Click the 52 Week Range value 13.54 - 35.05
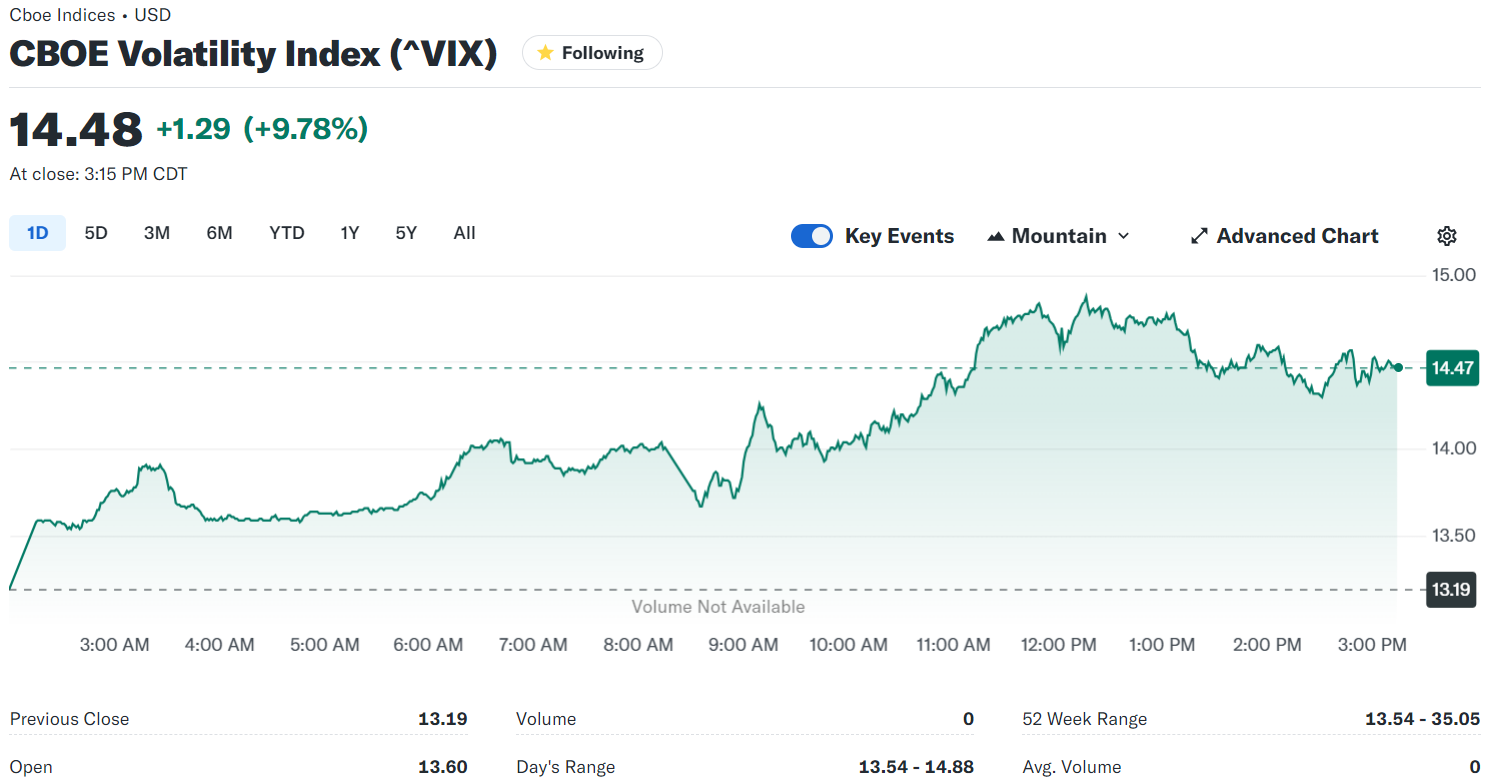The height and width of the screenshot is (783, 1487). point(1422,719)
